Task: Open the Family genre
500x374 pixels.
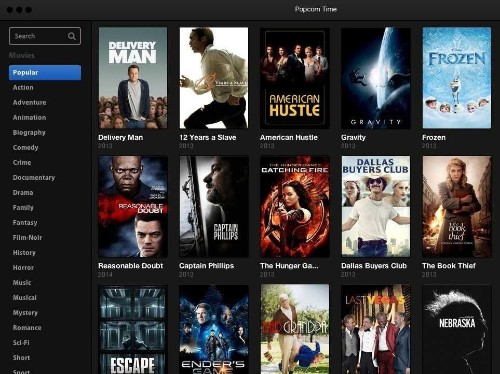Action: [23, 208]
